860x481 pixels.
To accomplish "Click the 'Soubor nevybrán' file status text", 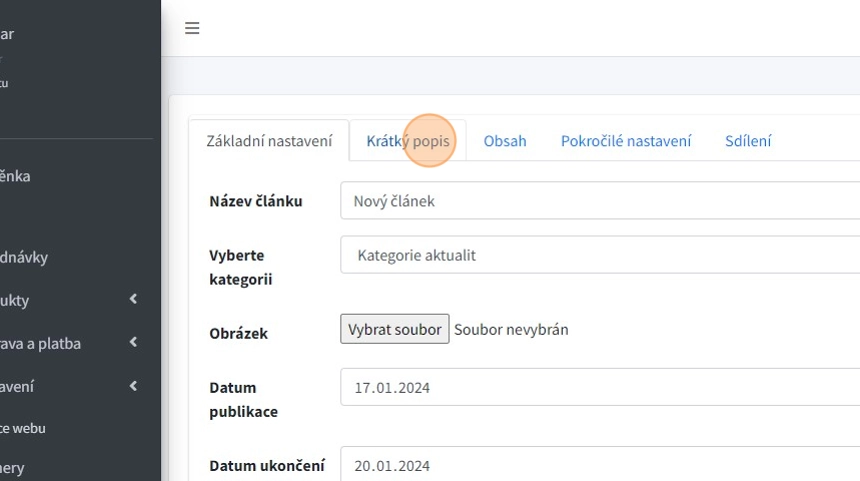I will (511, 329).
